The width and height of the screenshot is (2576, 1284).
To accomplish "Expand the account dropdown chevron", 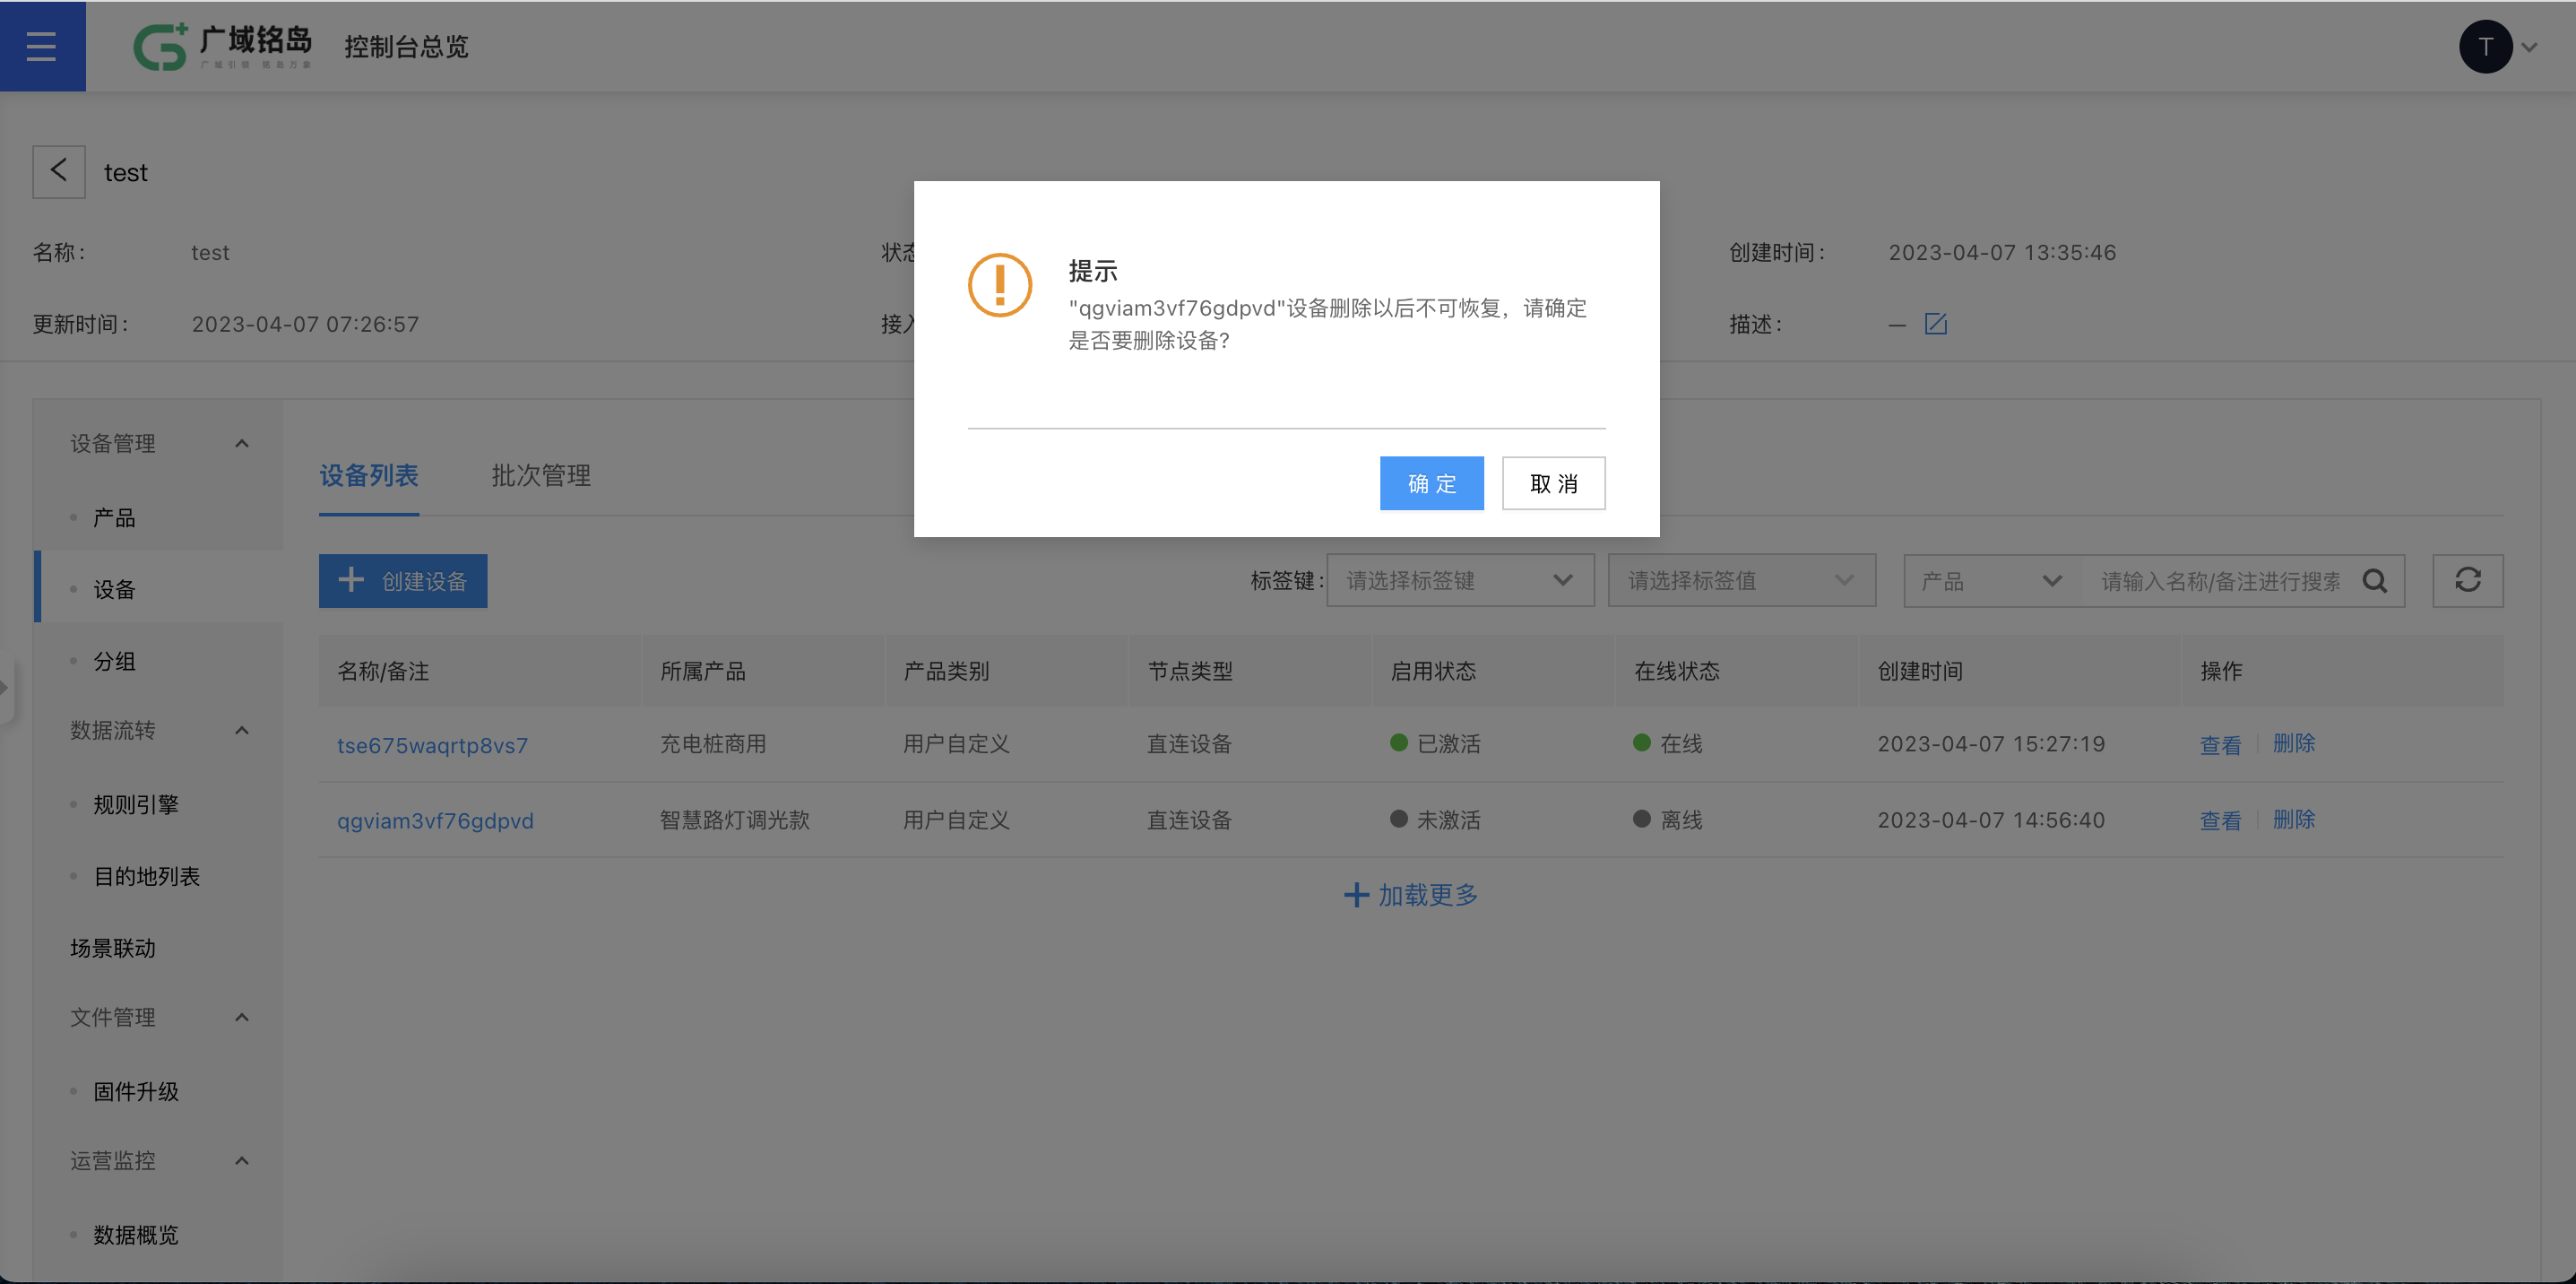I will coord(2529,47).
